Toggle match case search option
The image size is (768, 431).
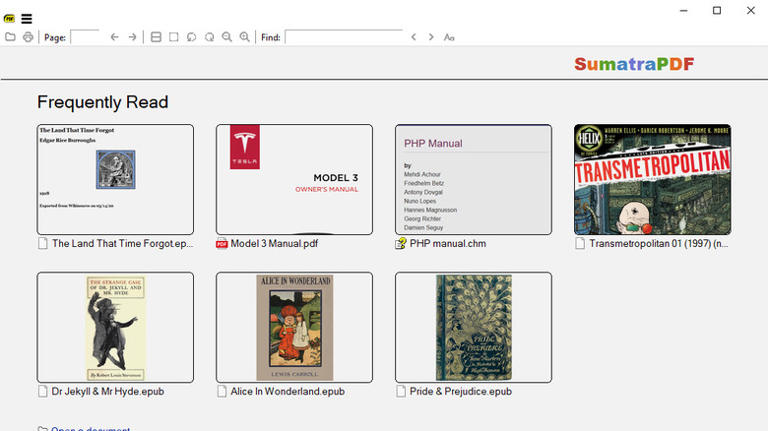click(x=450, y=37)
